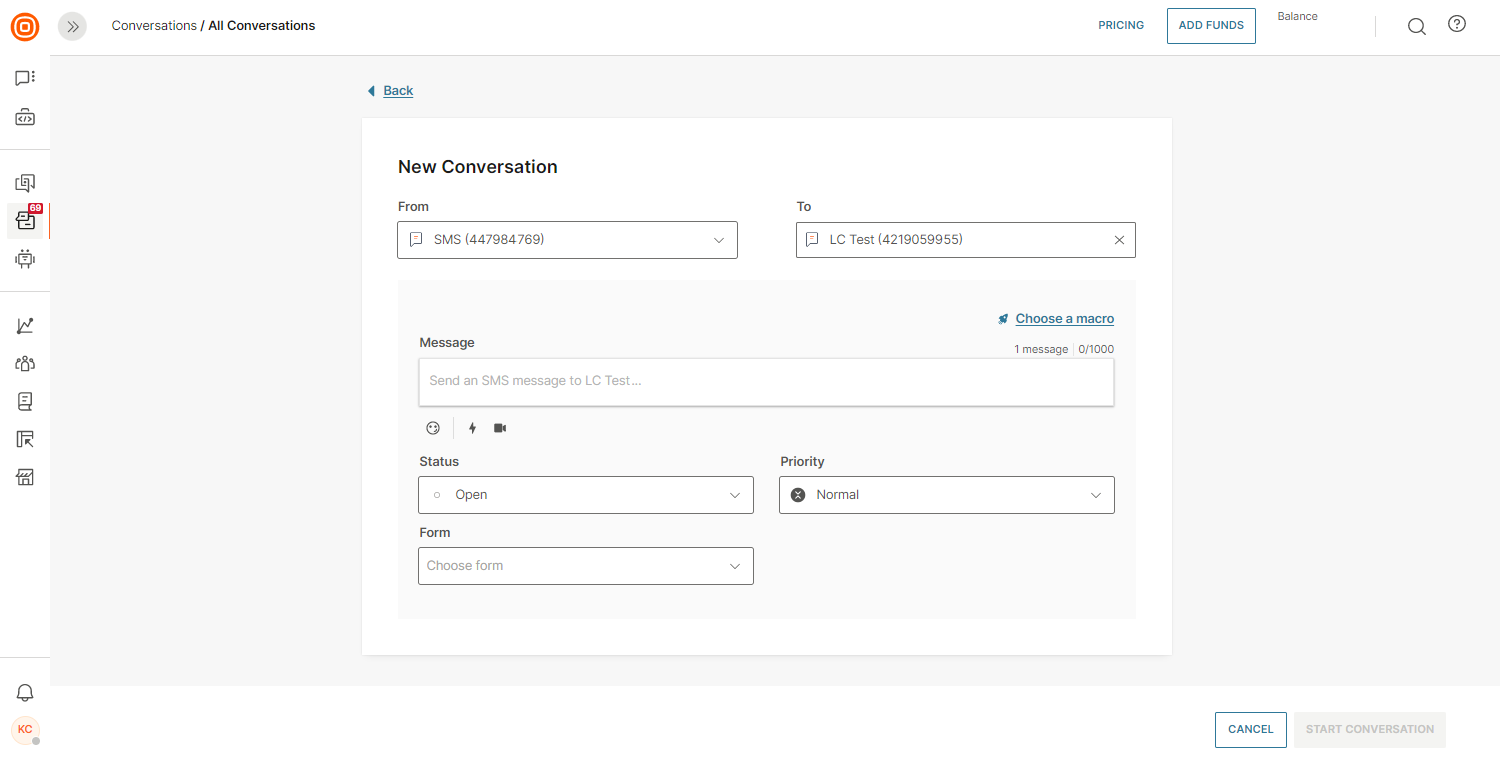Viewport: 1500px width, 766px height.
Task: Click the search magnifier icon in header
Action: [x=1416, y=26]
